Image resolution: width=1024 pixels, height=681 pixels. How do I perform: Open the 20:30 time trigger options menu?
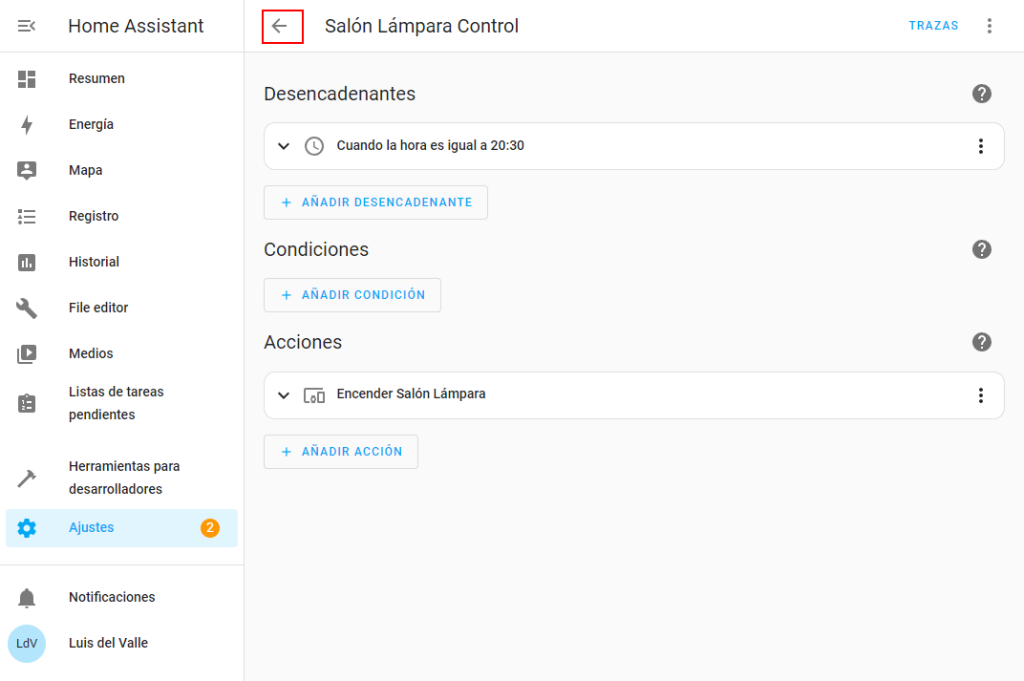(x=980, y=146)
